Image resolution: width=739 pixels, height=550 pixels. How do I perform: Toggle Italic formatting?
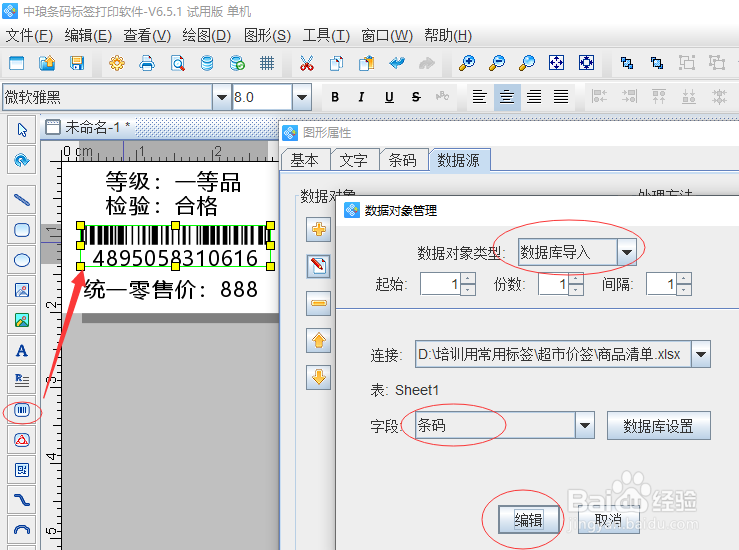pyautogui.click(x=361, y=97)
